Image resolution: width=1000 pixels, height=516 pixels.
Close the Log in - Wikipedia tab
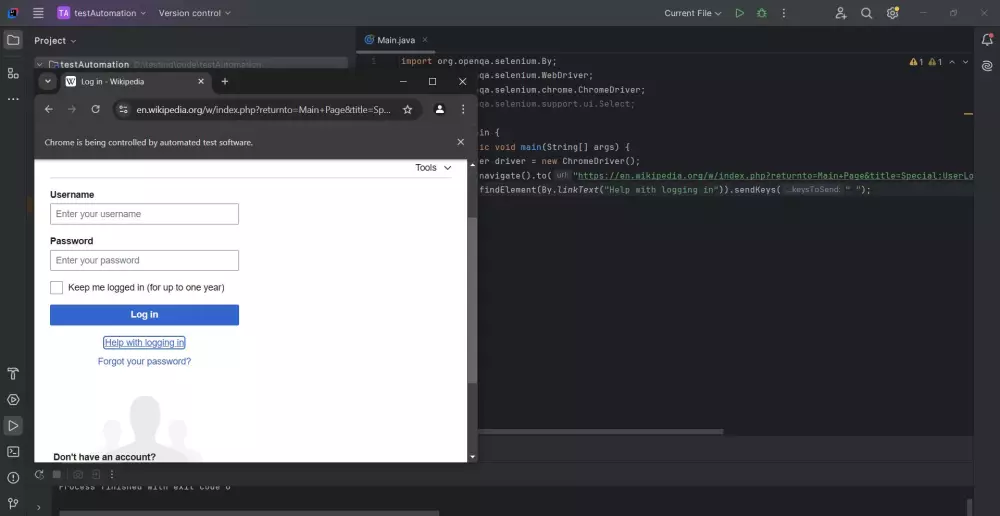(201, 82)
